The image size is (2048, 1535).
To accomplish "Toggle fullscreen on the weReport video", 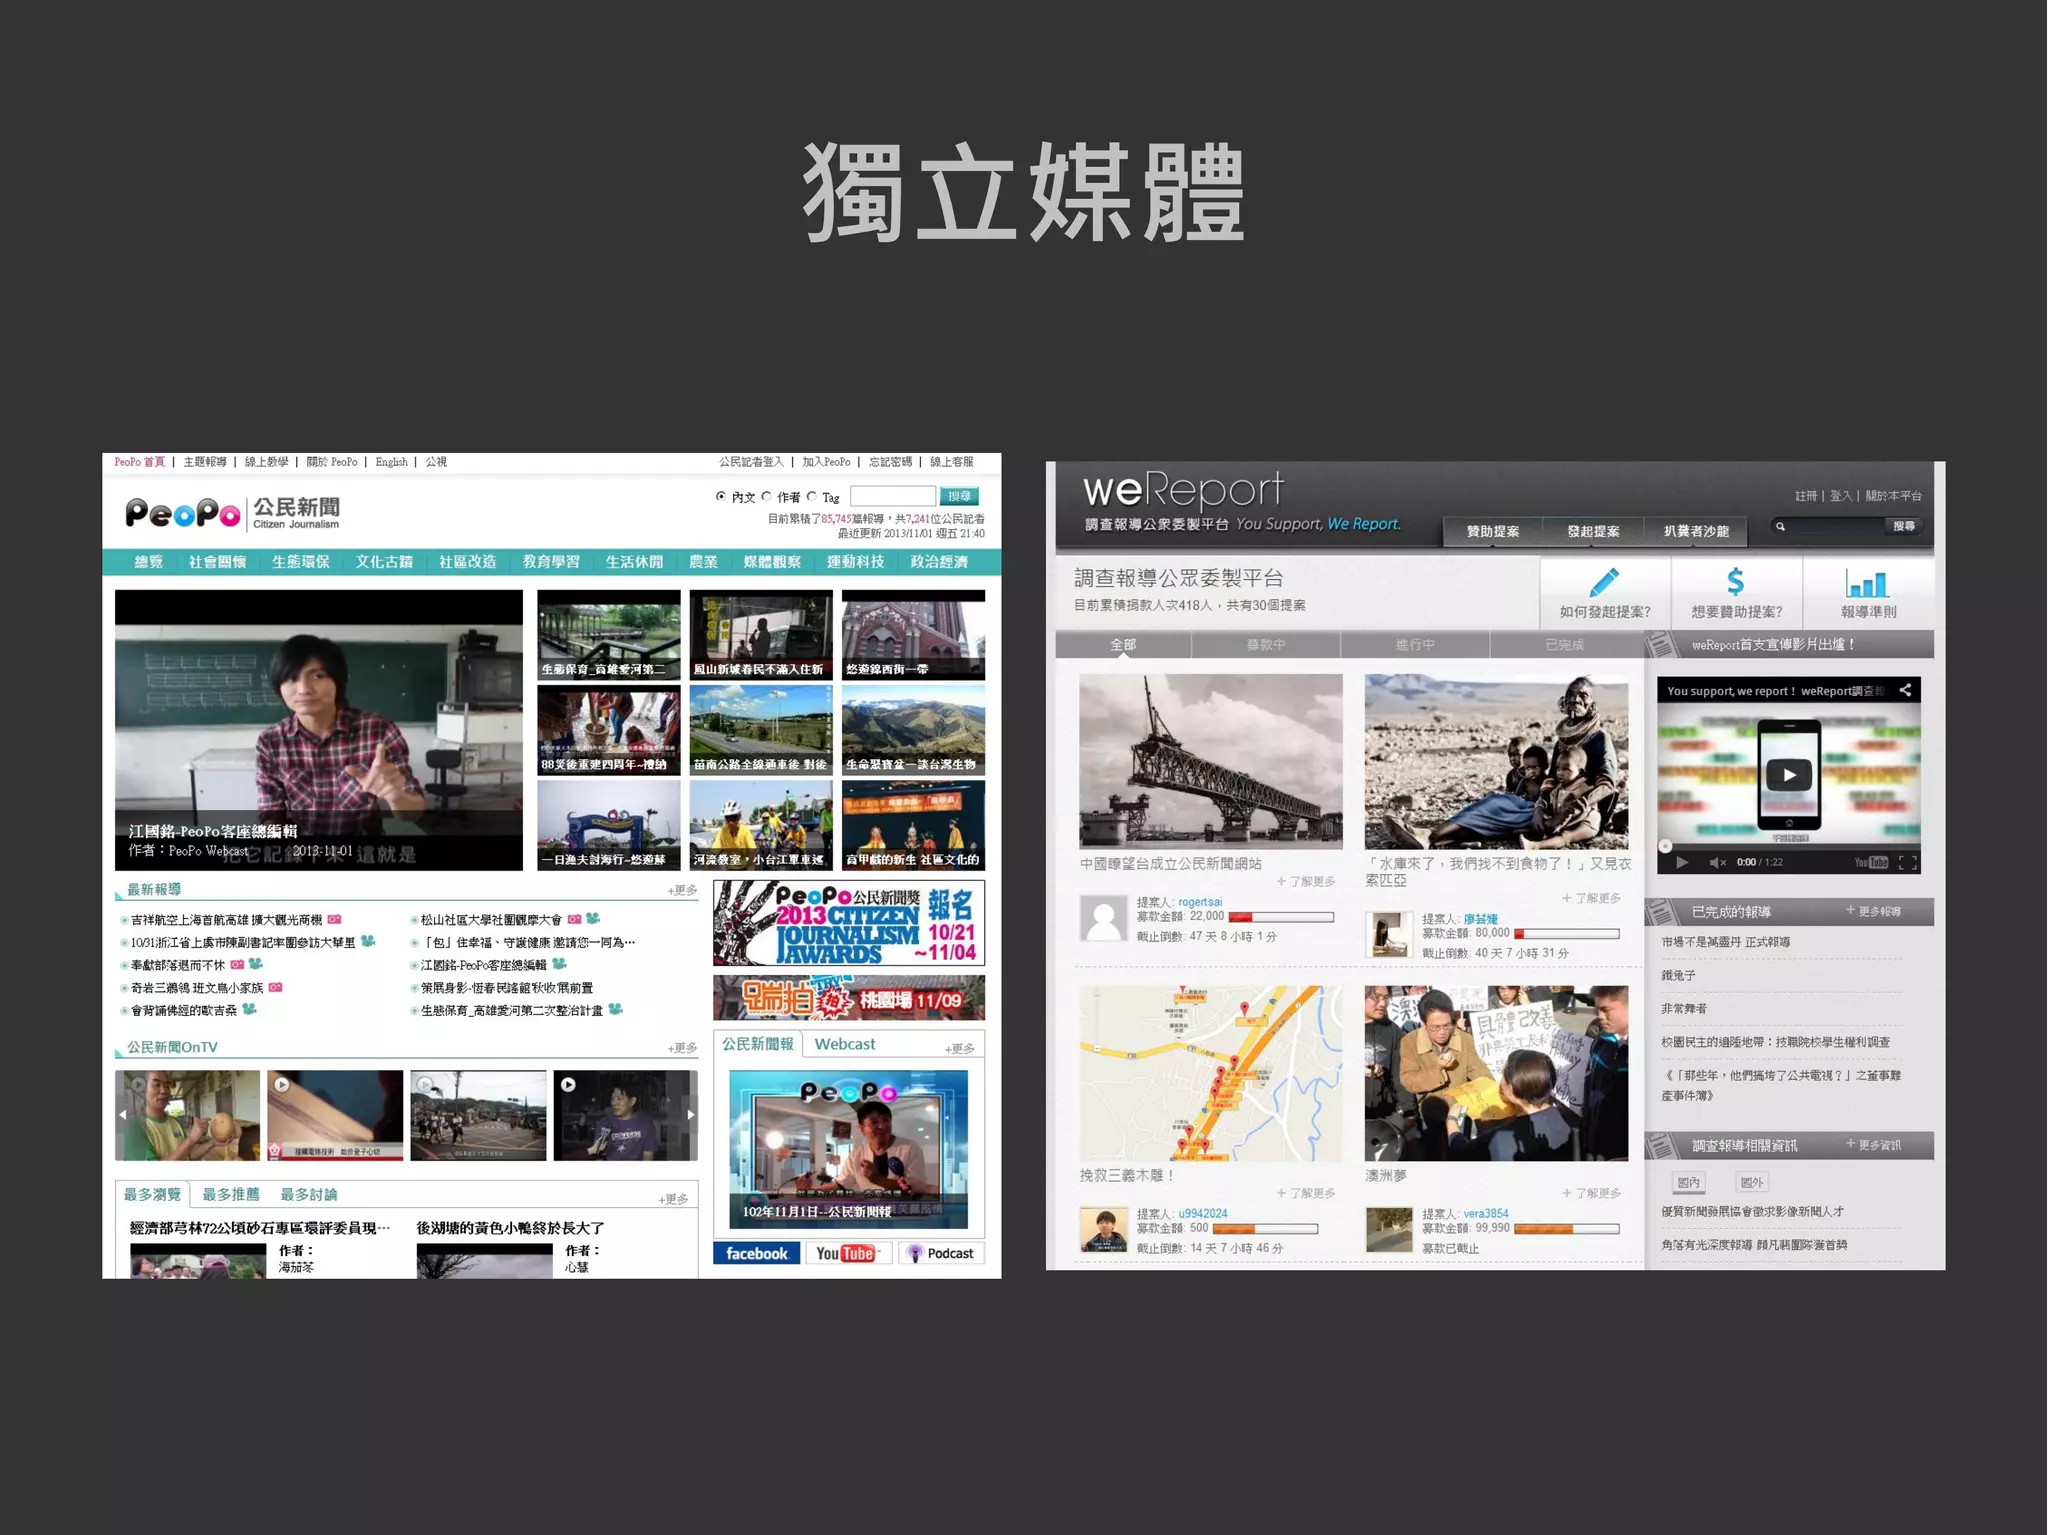I will coord(1908,862).
